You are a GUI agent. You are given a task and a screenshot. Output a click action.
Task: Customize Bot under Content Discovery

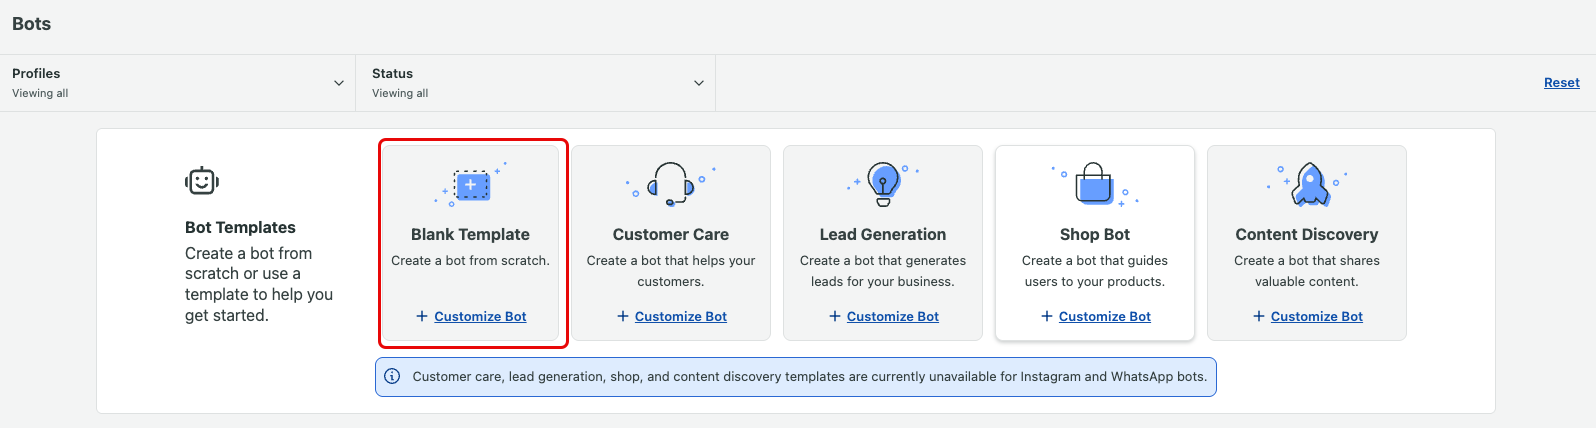pos(1316,316)
